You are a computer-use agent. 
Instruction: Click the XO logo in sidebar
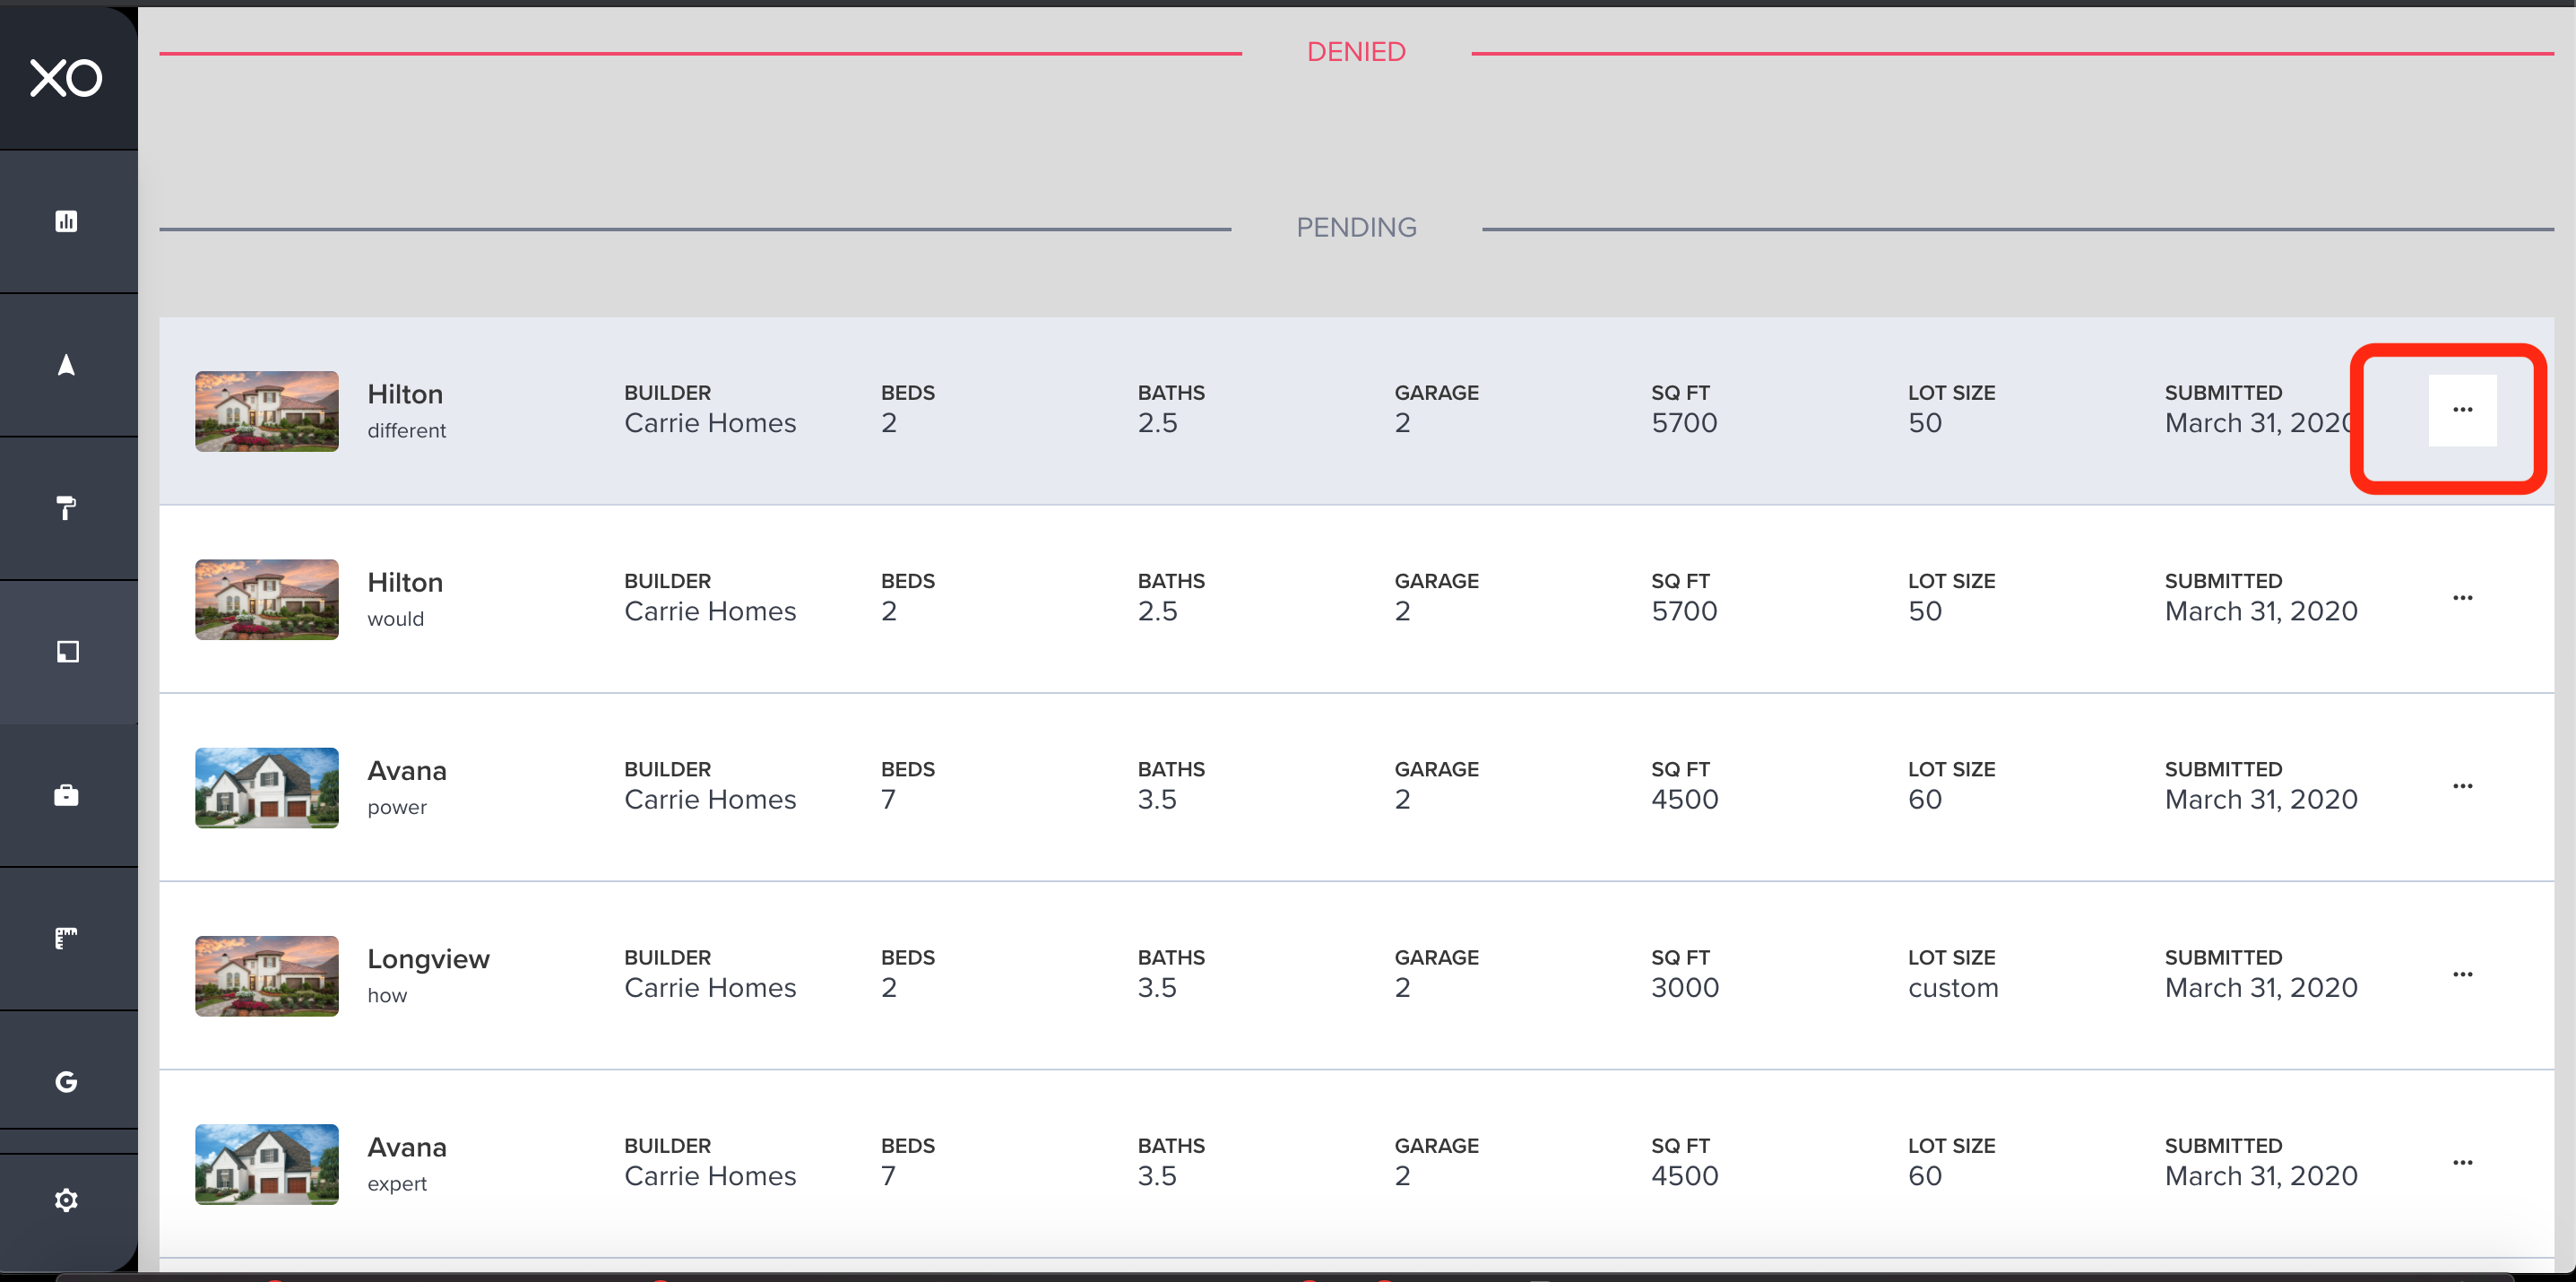point(66,78)
